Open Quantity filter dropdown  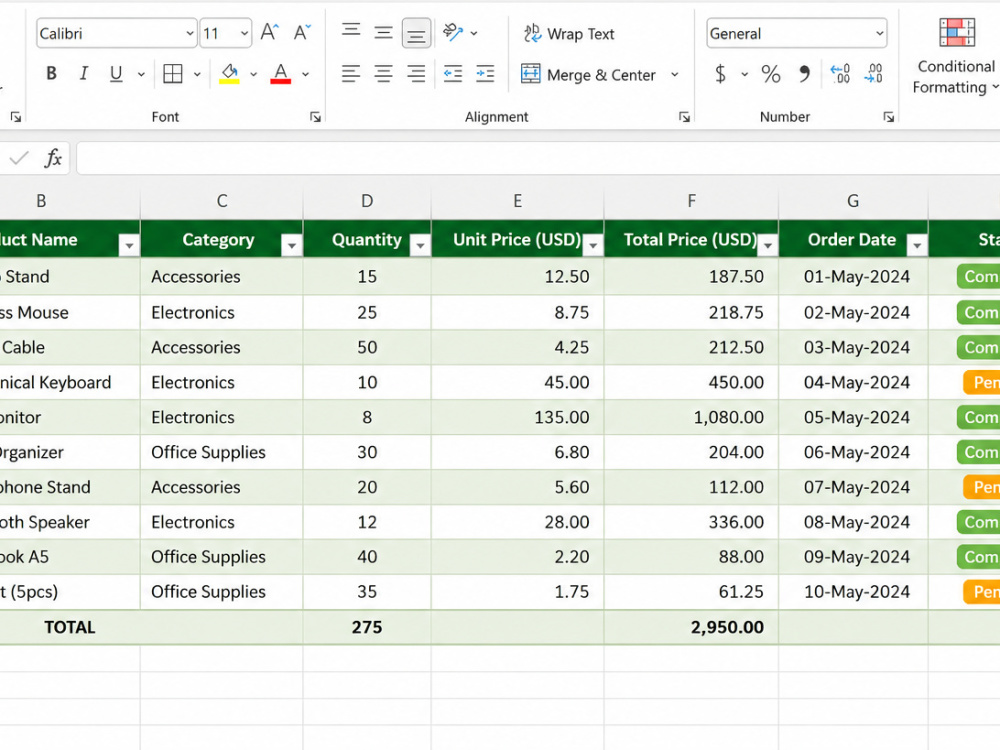tap(420, 245)
